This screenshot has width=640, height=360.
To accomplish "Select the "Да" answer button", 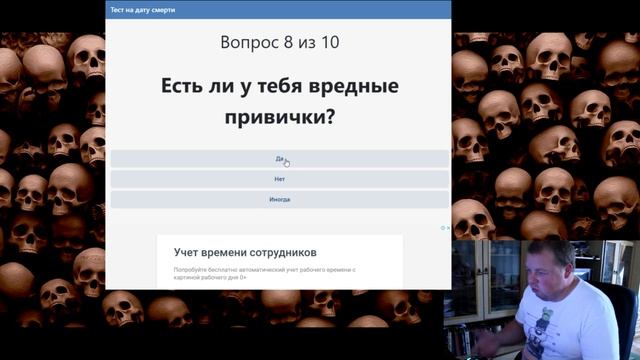I will point(280,159).
